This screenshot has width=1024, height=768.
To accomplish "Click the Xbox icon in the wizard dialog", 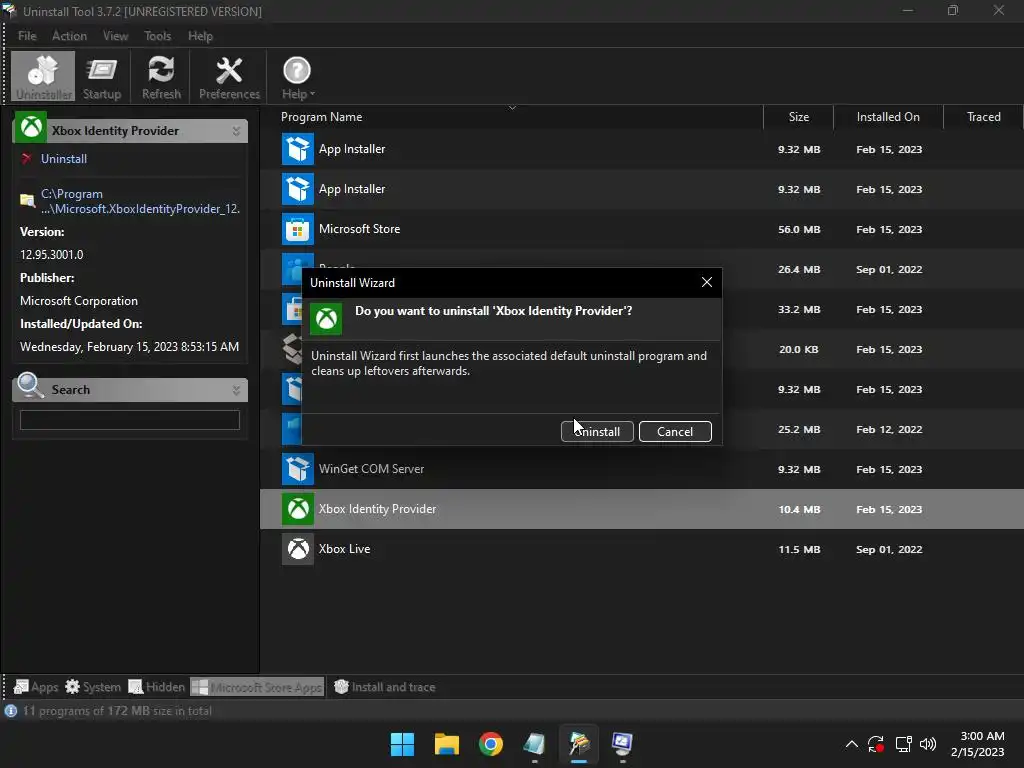I will point(326,319).
